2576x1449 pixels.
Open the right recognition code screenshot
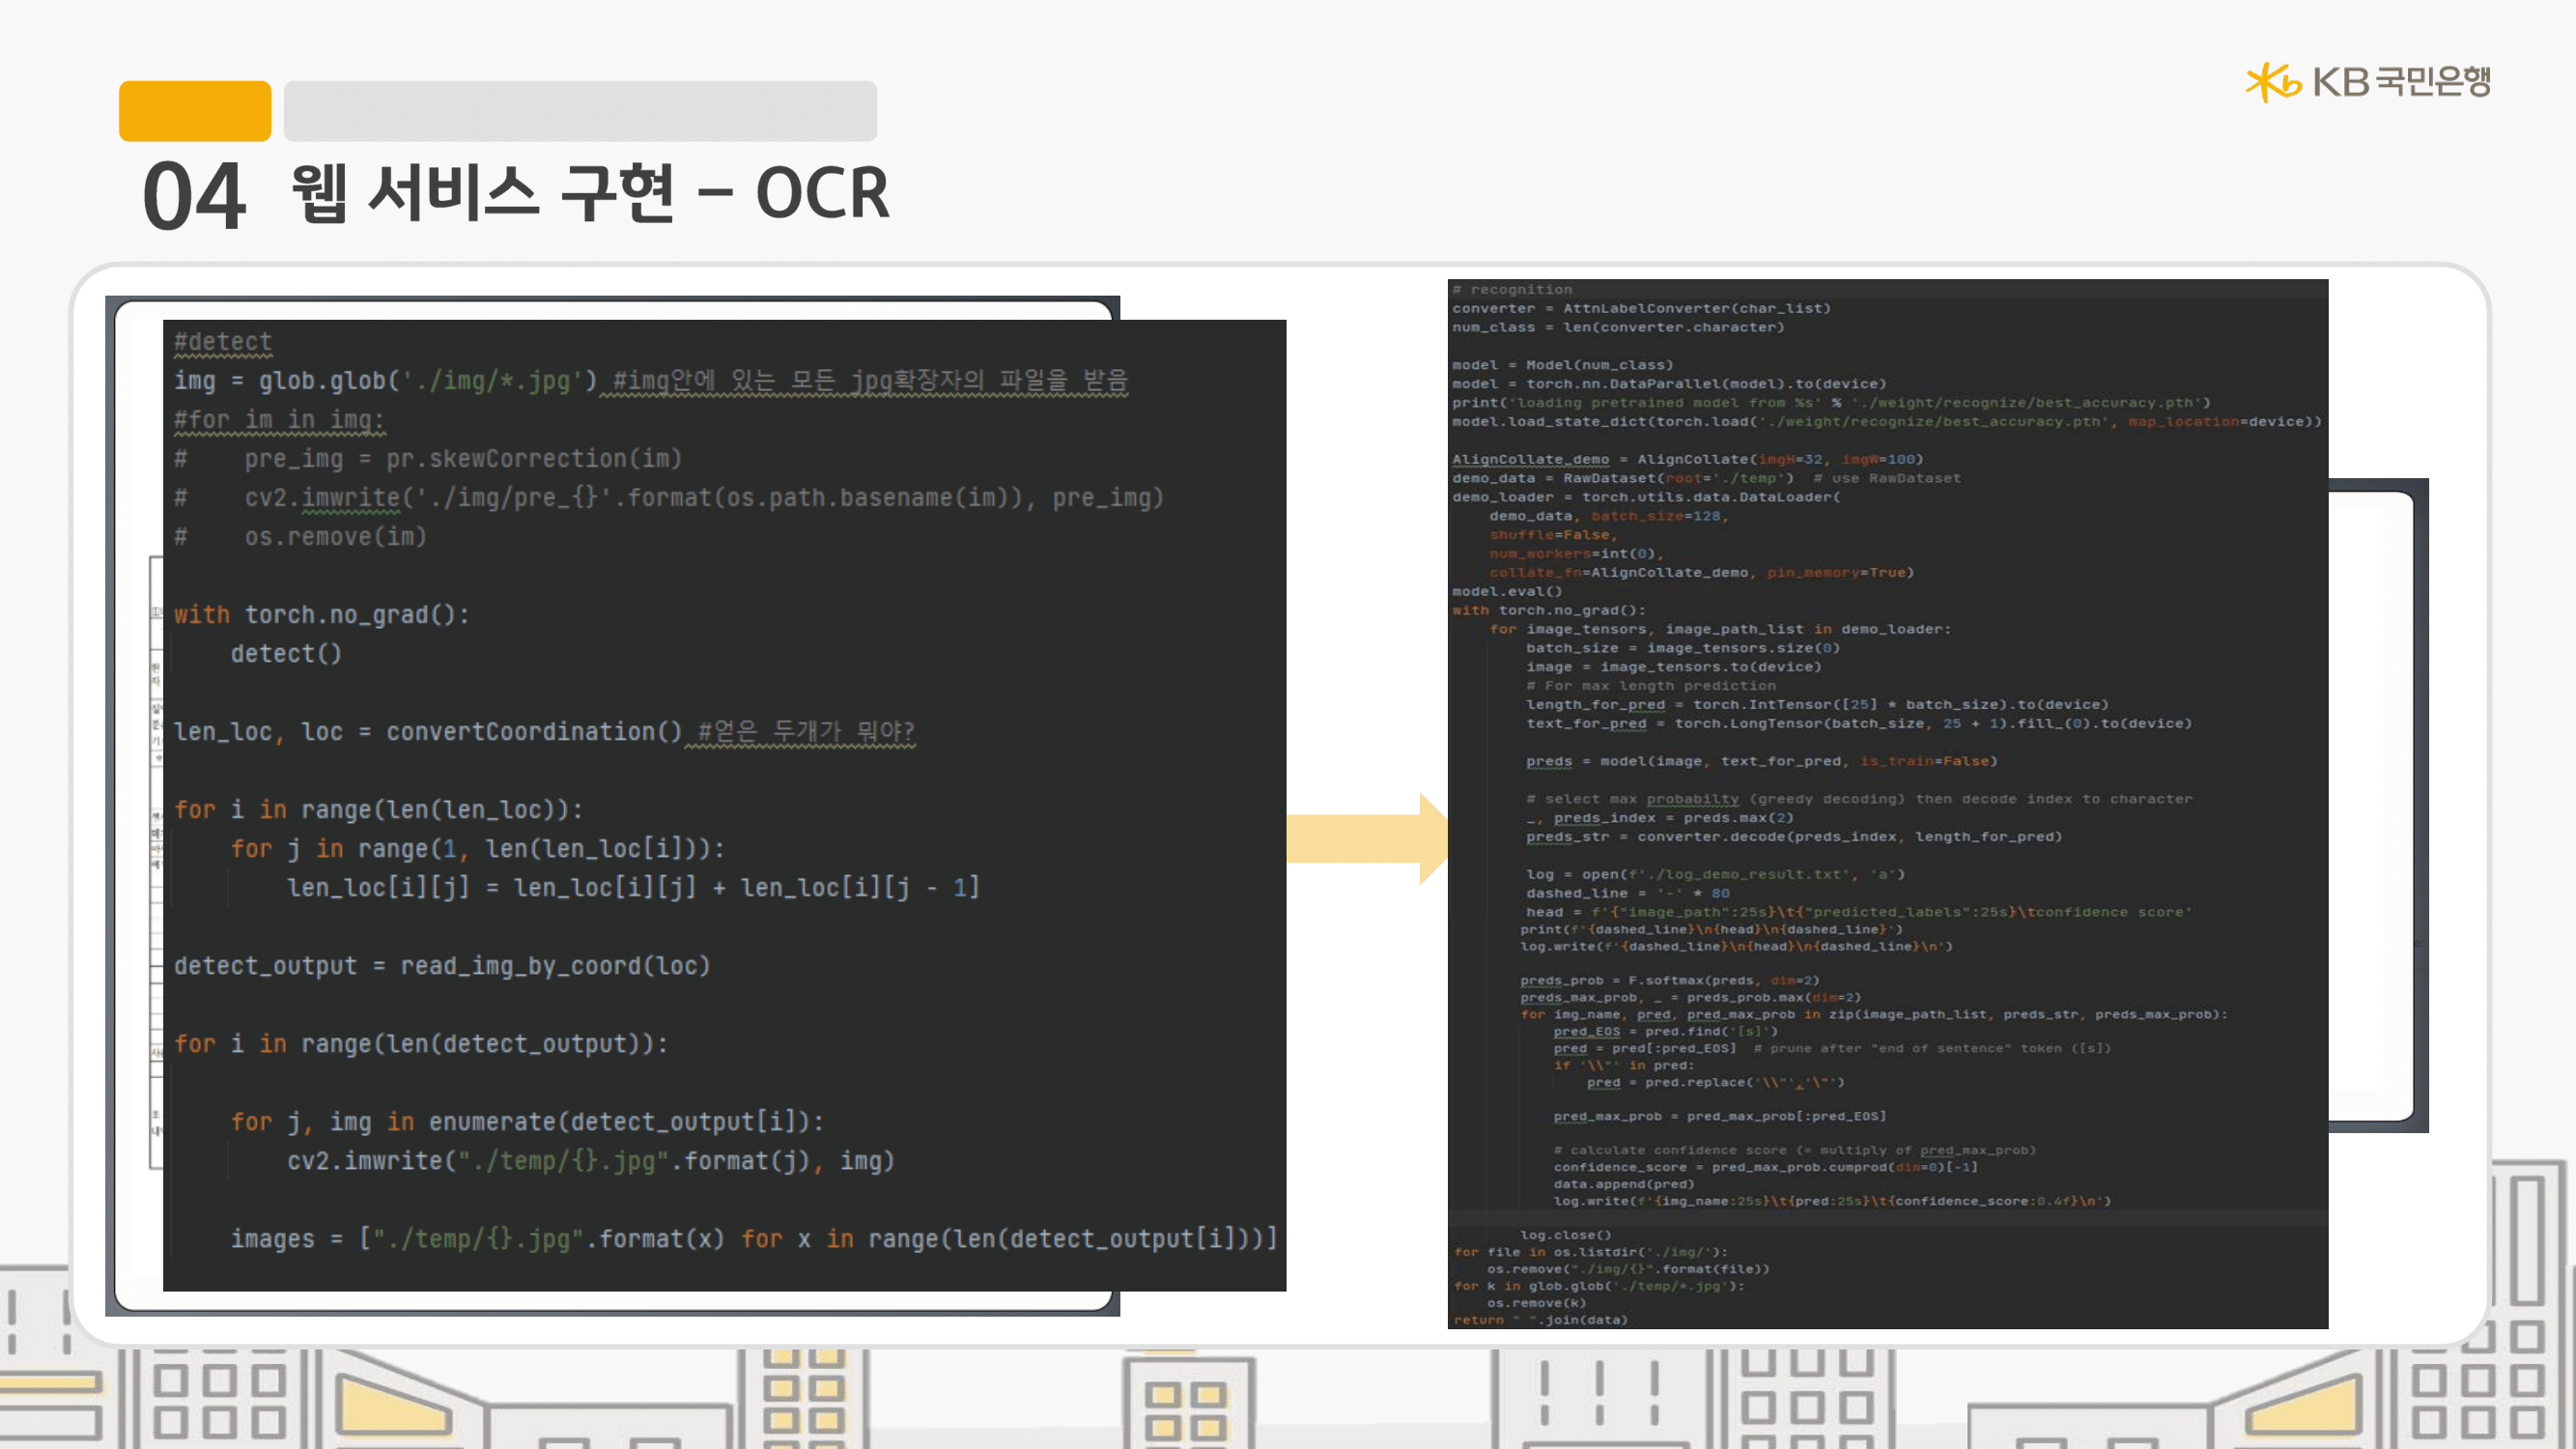tap(1887, 803)
